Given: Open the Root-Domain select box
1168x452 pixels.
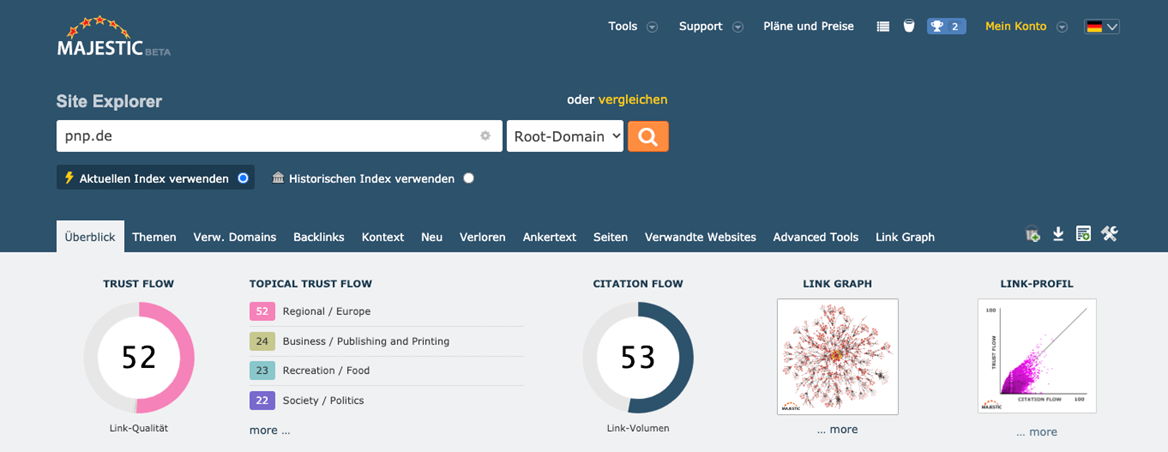Looking at the screenshot, I should [565, 136].
